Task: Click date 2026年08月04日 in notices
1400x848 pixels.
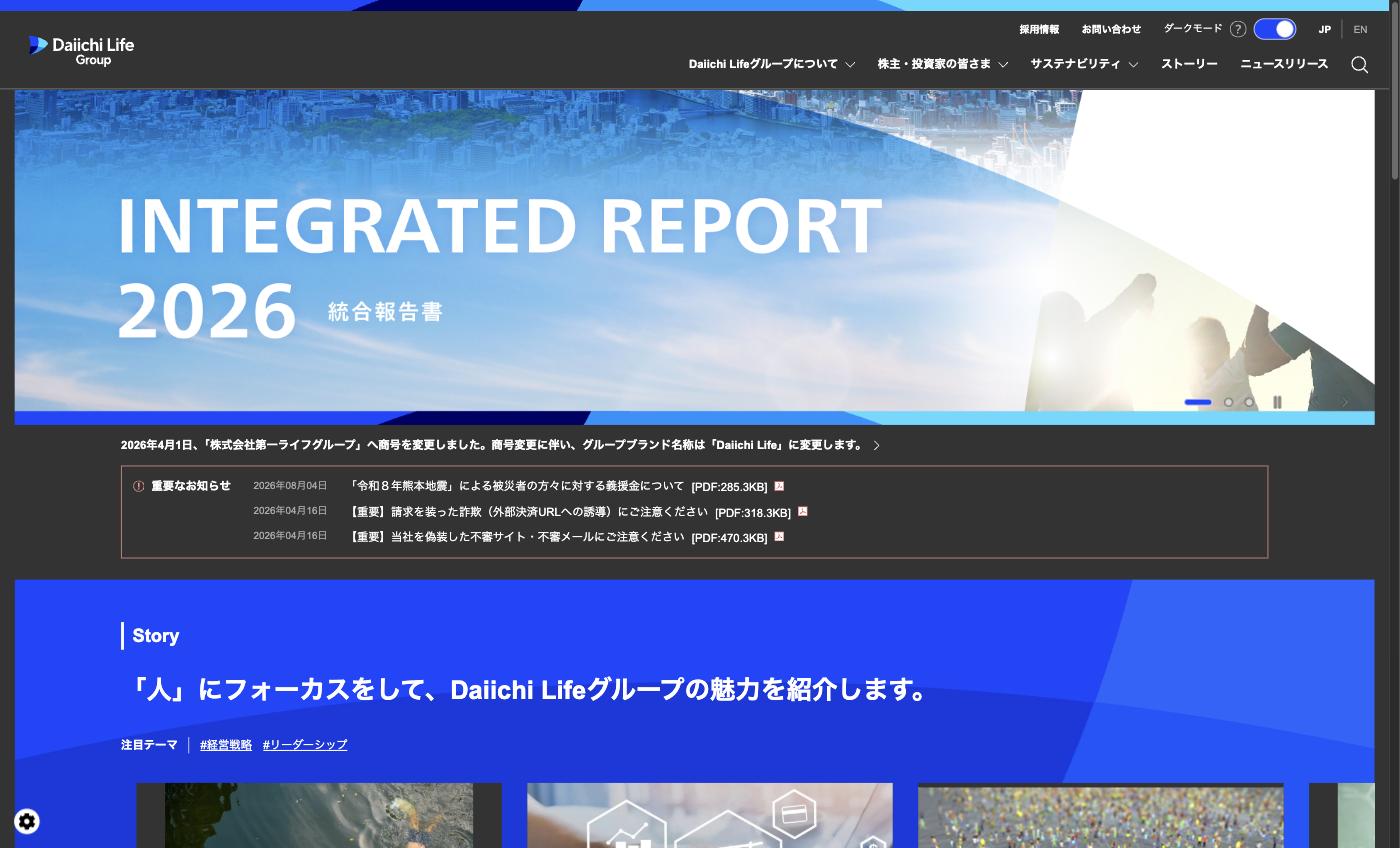Action: (290, 486)
